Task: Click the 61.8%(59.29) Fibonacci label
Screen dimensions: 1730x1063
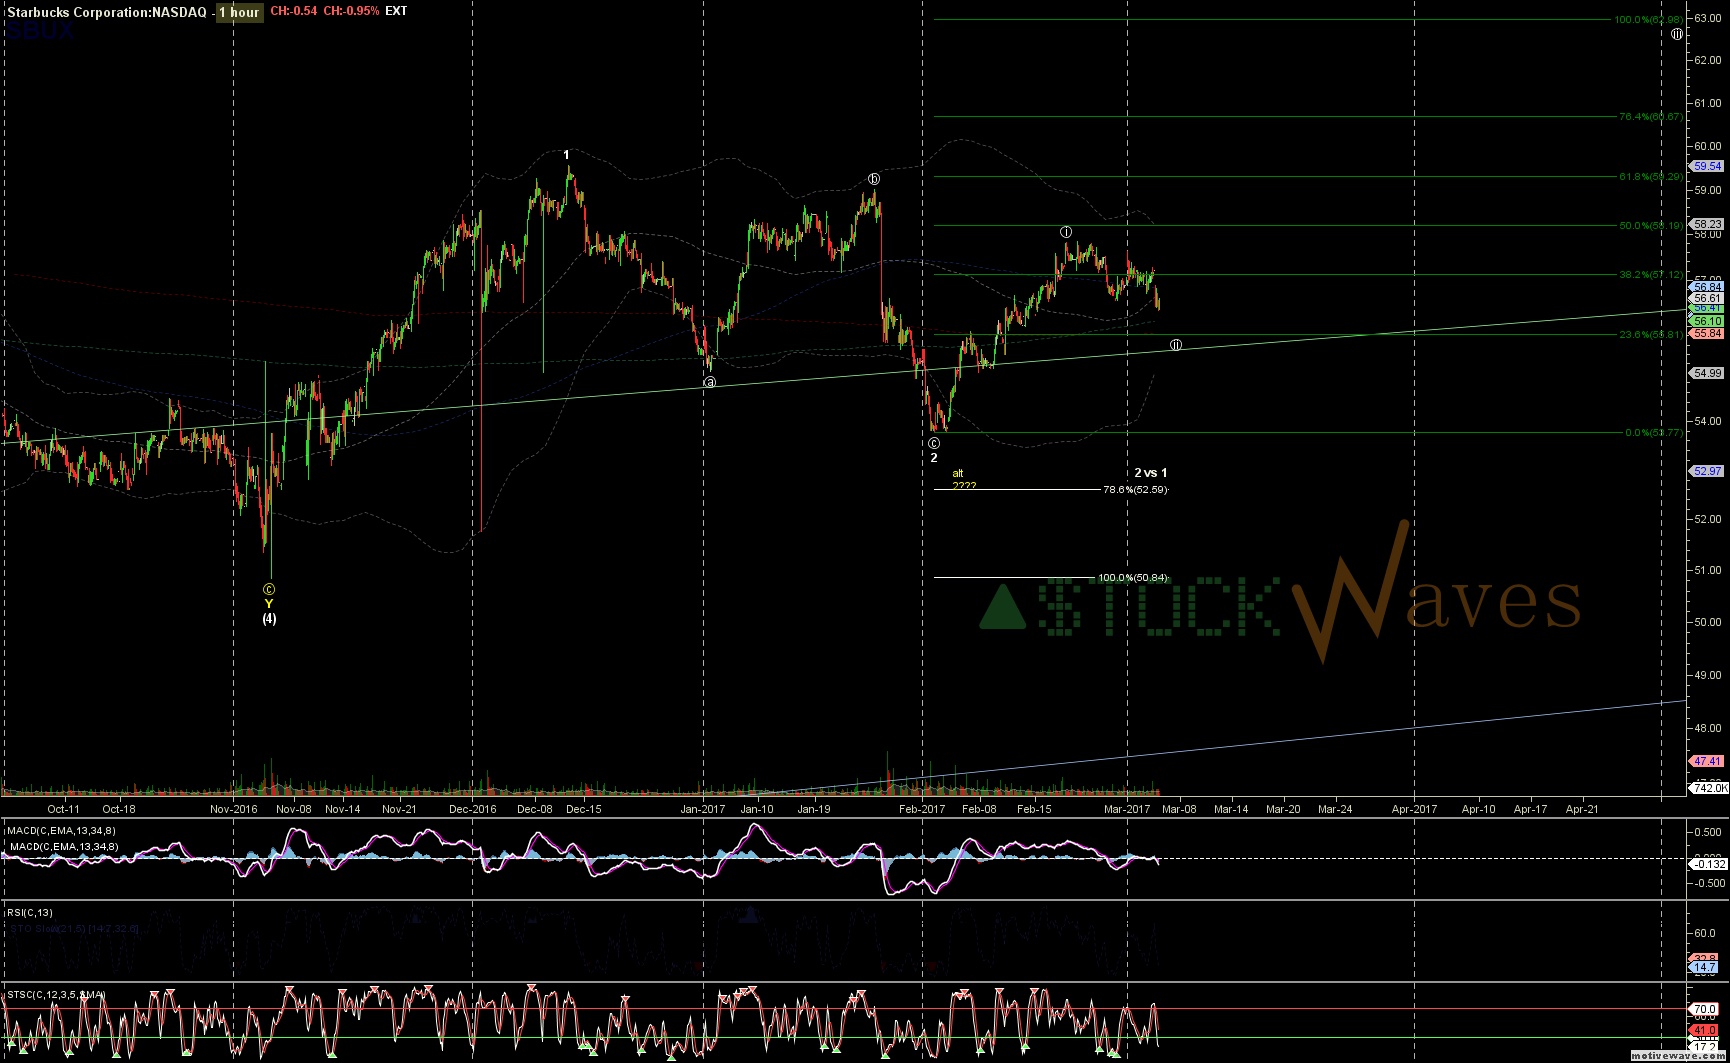Action: [1650, 177]
